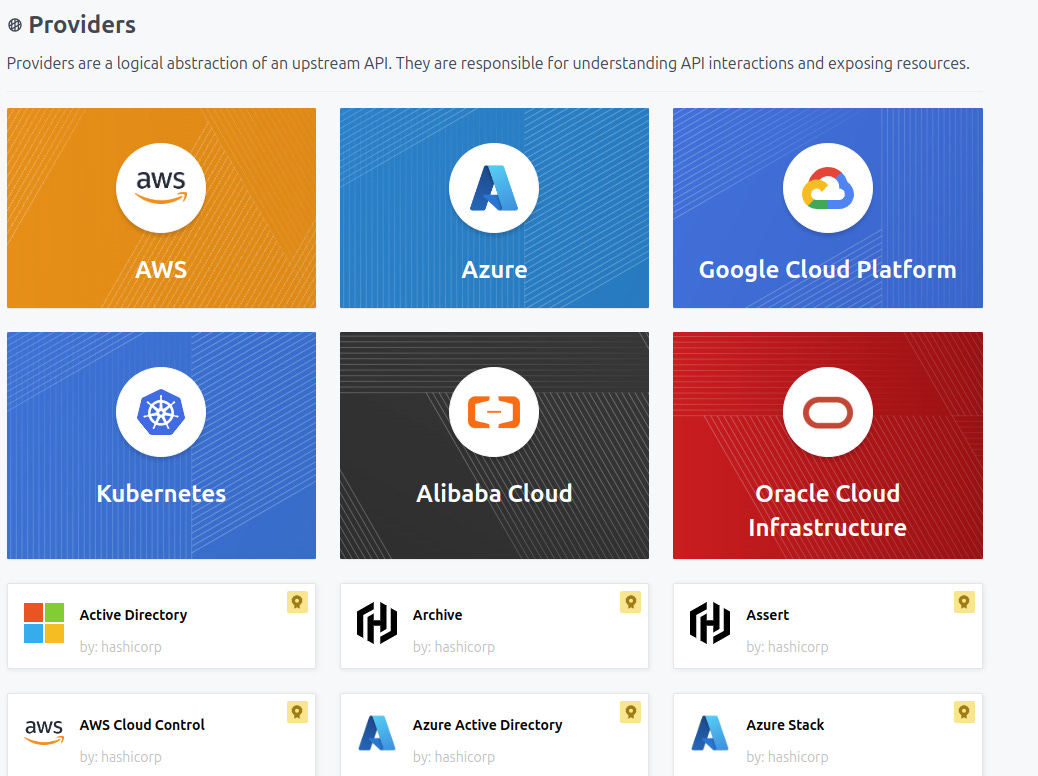
Task: Click the Oracle red oval logo
Action: (x=827, y=412)
